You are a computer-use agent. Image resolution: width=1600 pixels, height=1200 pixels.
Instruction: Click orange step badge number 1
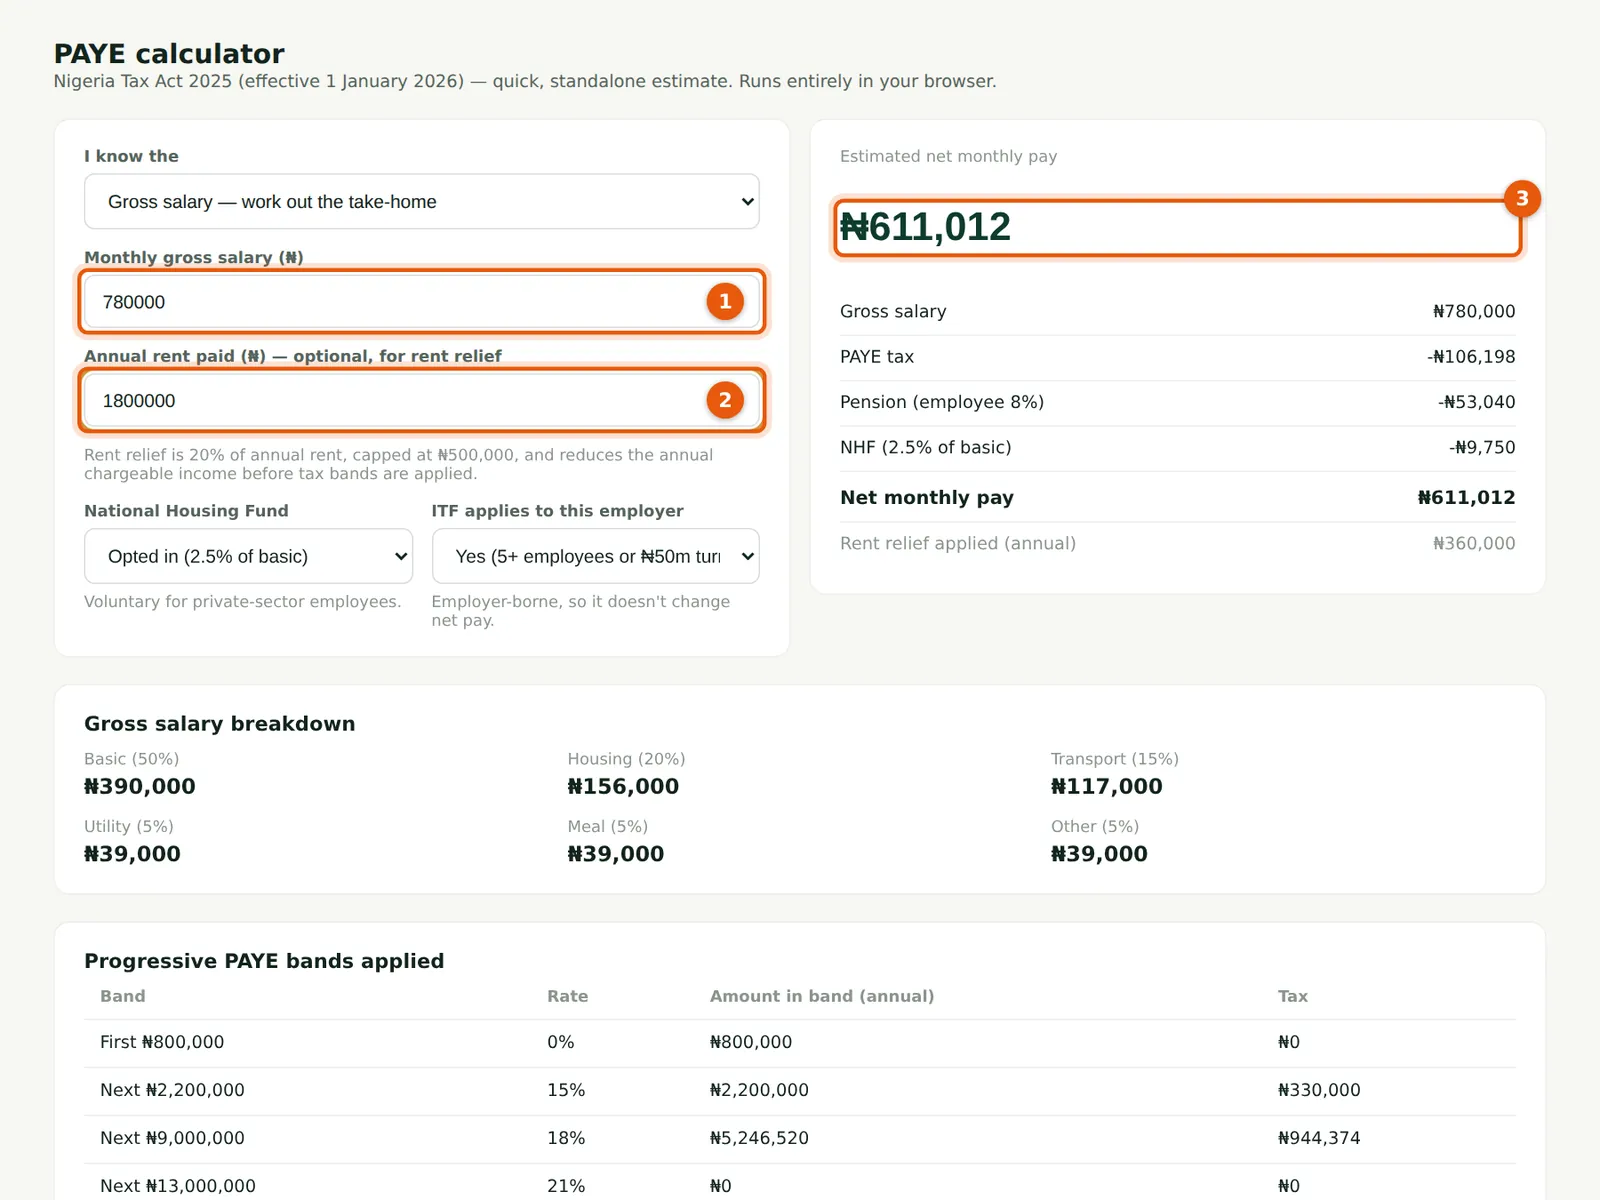point(725,301)
